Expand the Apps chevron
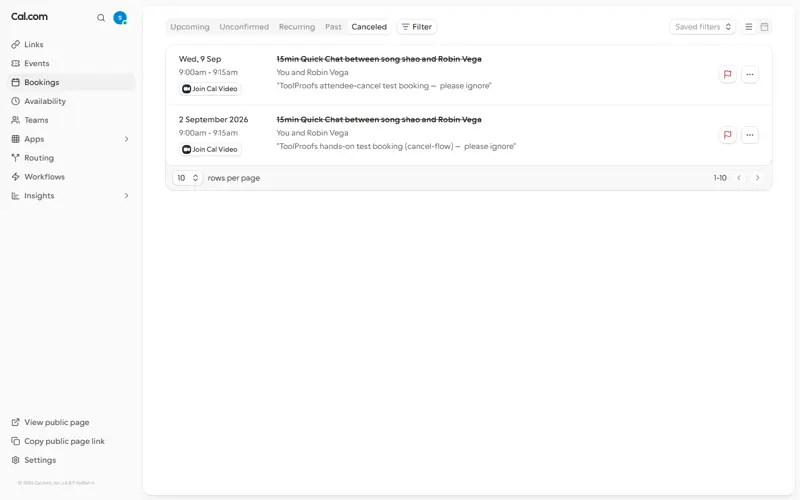 (127, 139)
